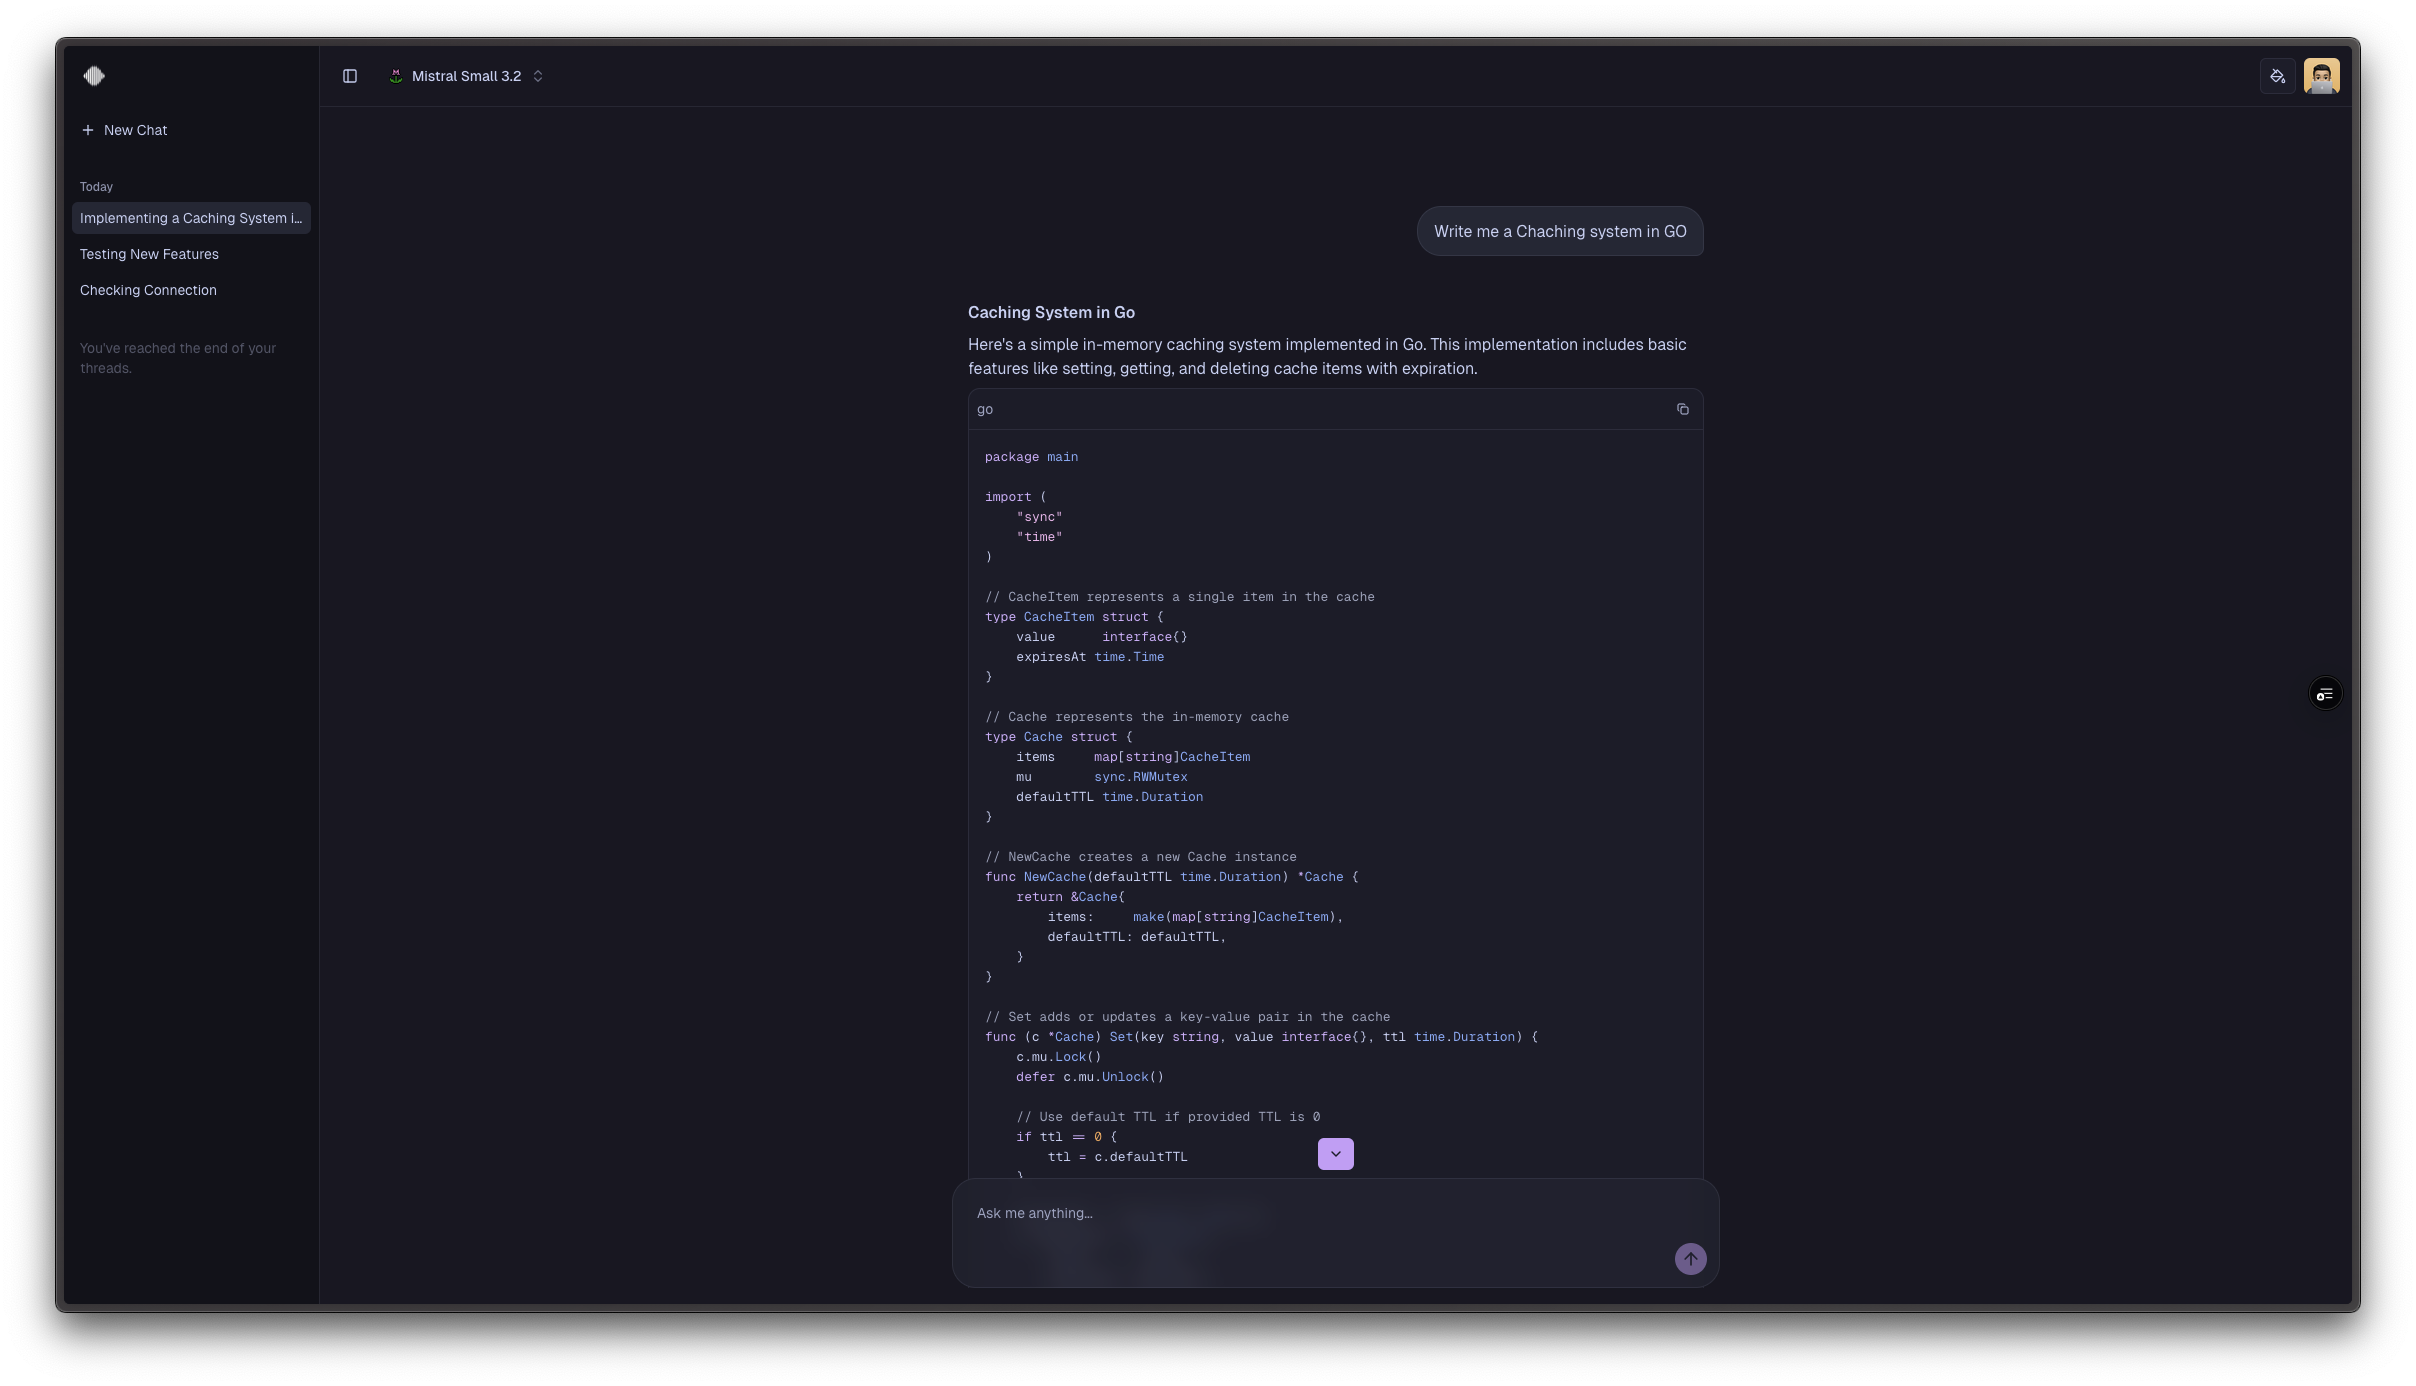
Task: Copy the Go code block
Action: [1682, 409]
